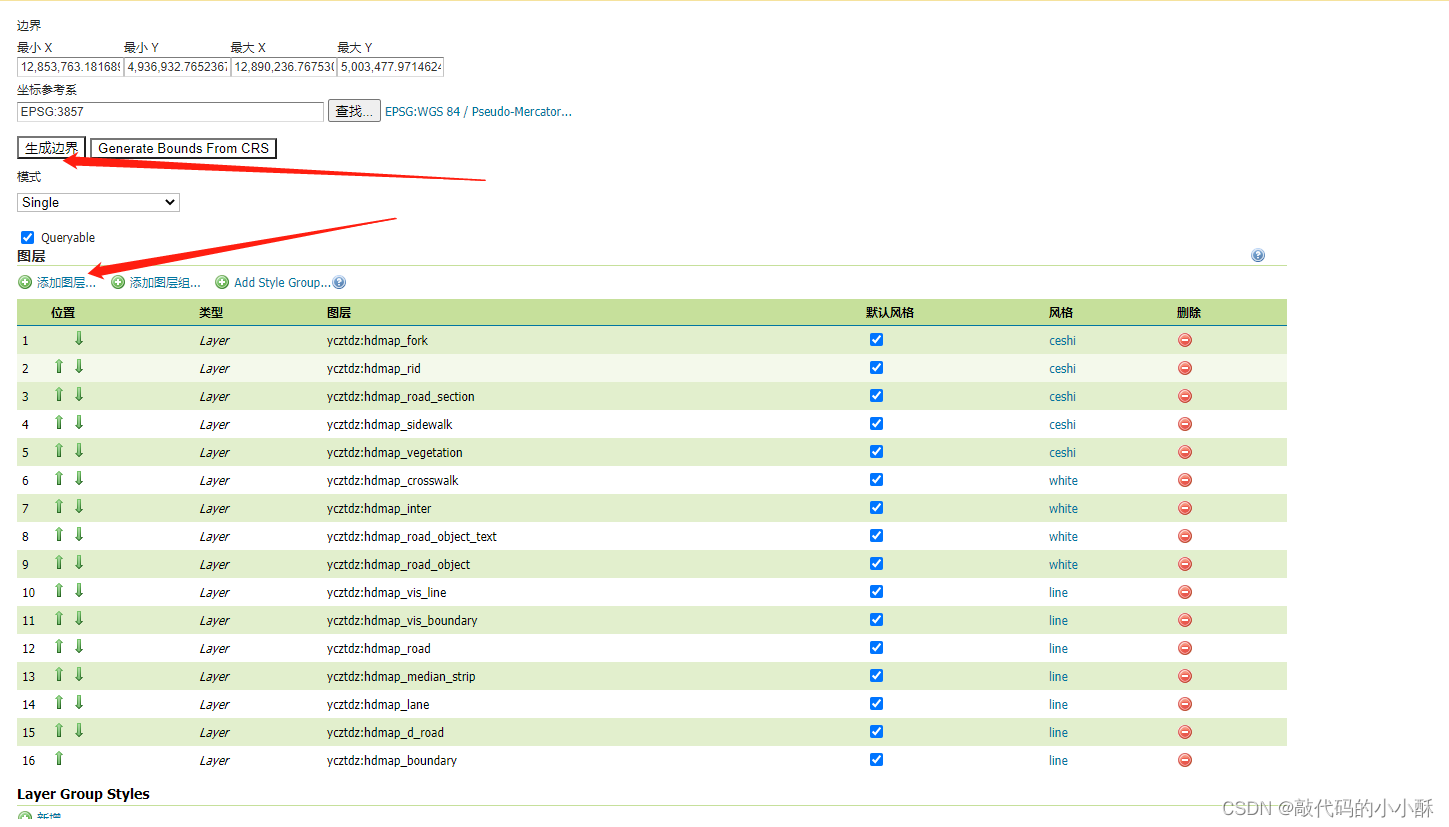Open white style for hdmap_crosswalk

pos(1063,480)
